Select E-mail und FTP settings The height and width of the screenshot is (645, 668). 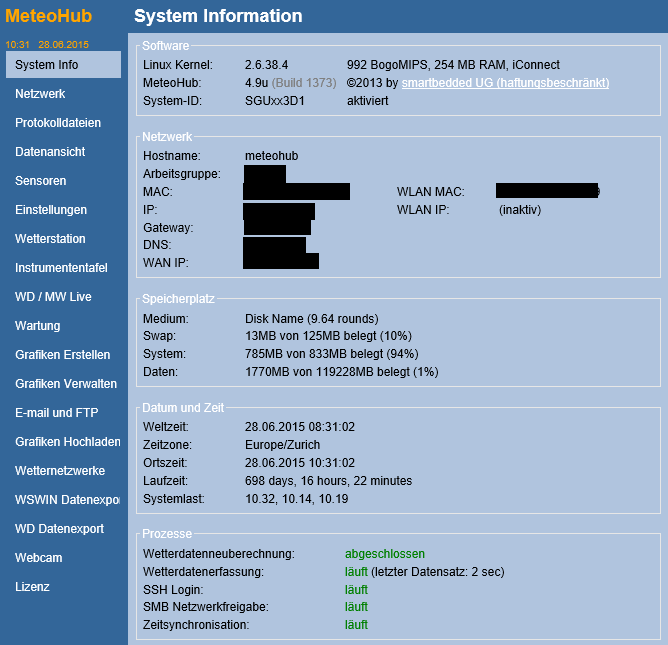click(x=57, y=413)
